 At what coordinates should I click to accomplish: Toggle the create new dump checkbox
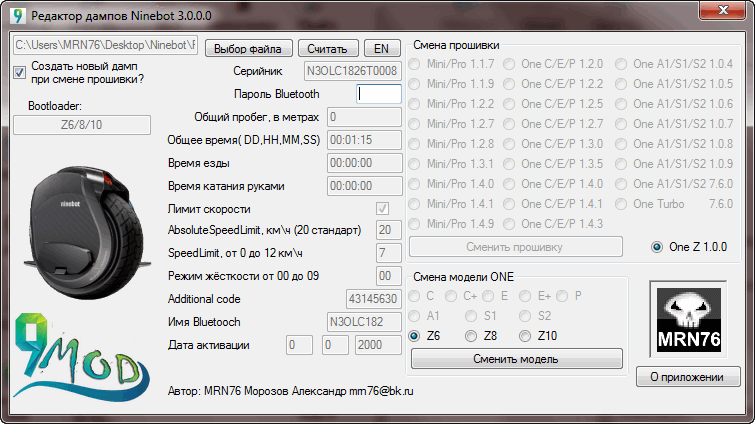(21, 71)
